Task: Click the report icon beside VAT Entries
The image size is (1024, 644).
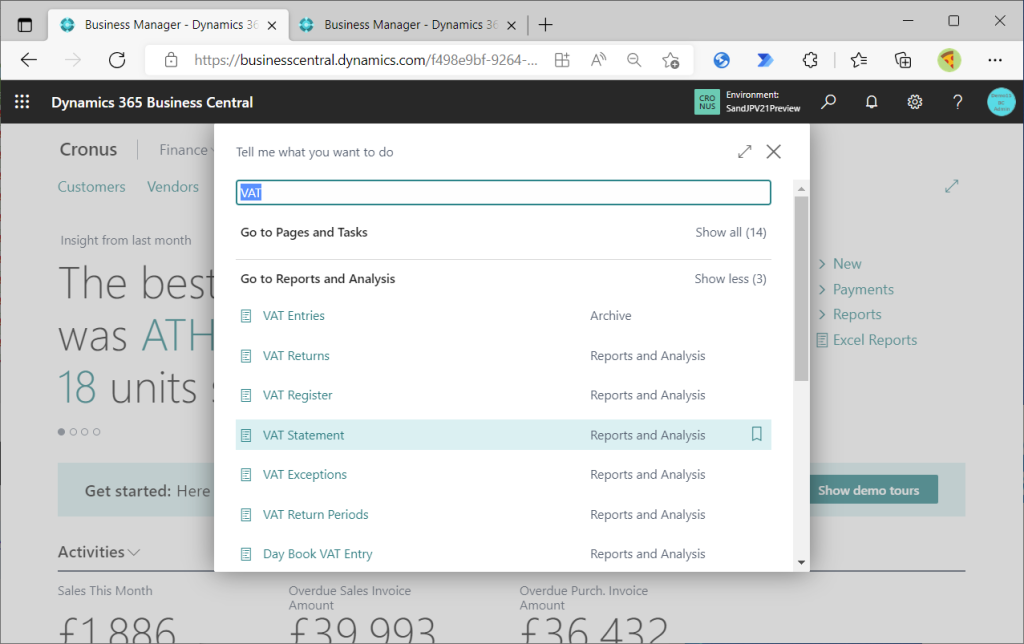Action: [246, 316]
